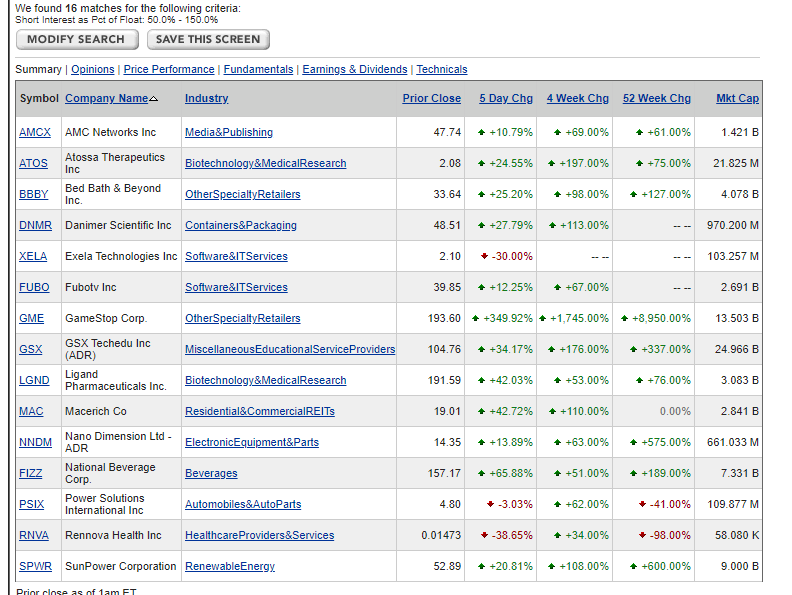Open Software&ITServices link in FUBO row
792x595 pixels.
coord(236,287)
